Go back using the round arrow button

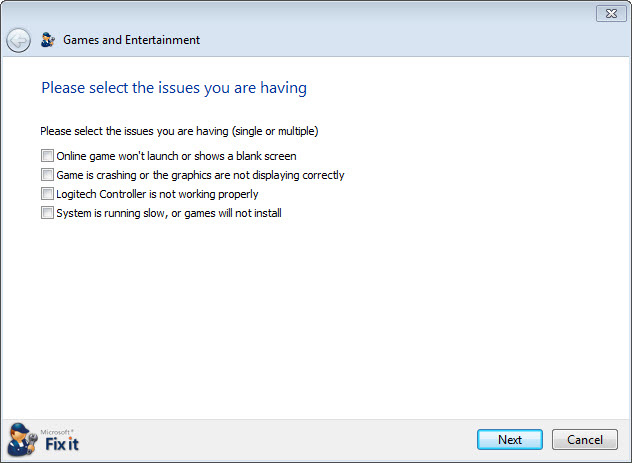tap(18, 40)
